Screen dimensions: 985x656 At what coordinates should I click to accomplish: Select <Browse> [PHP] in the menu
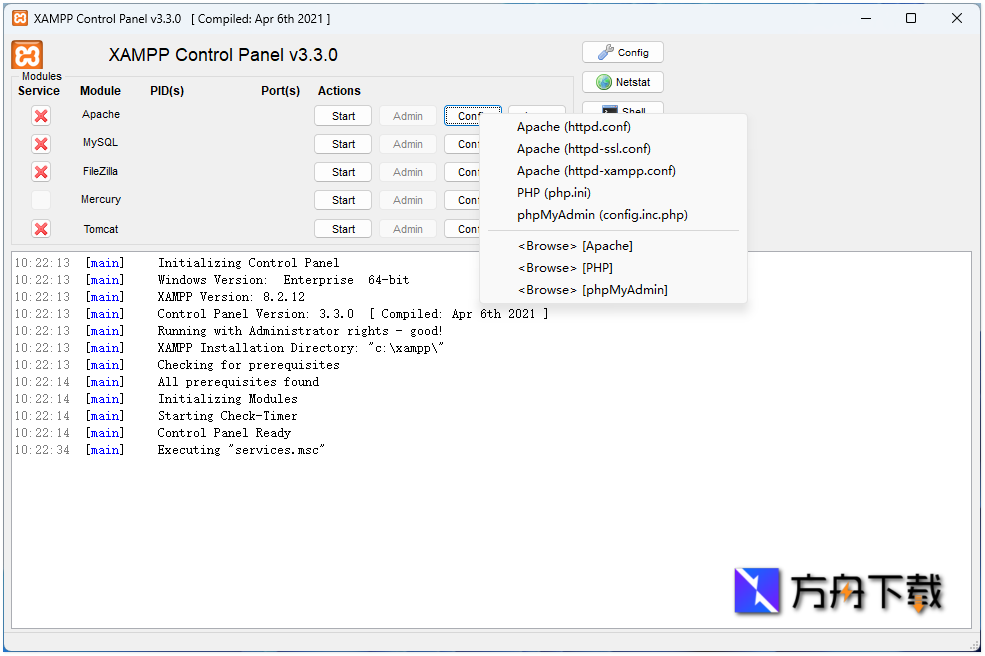click(x=613, y=268)
